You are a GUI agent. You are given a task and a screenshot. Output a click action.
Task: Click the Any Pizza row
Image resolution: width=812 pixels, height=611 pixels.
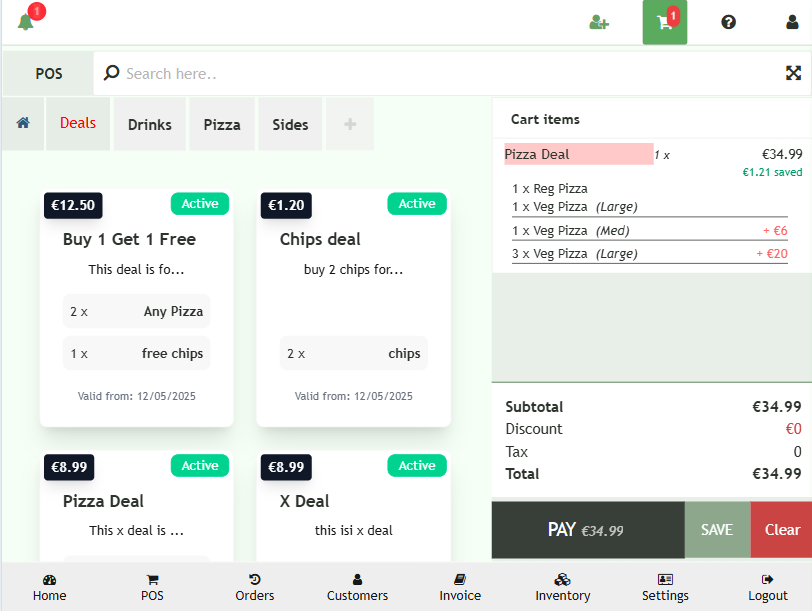(x=137, y=311)
